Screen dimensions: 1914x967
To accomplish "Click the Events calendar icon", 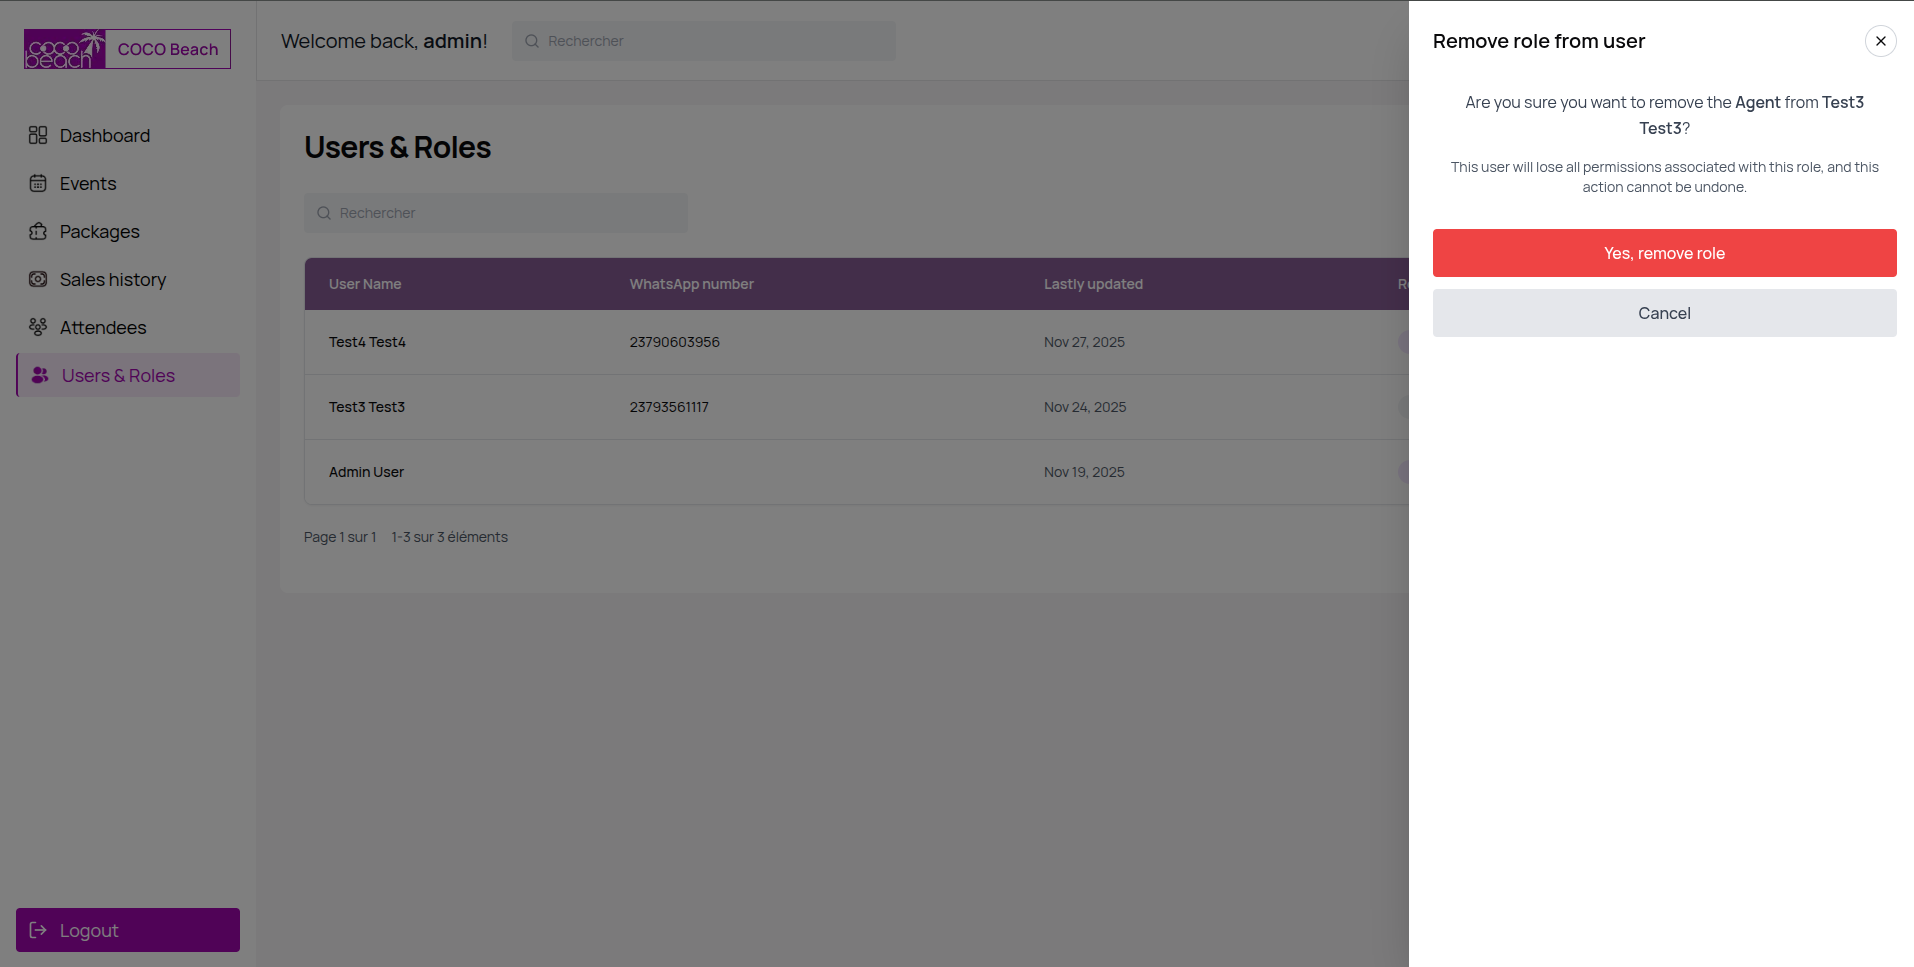I will 38,183.
